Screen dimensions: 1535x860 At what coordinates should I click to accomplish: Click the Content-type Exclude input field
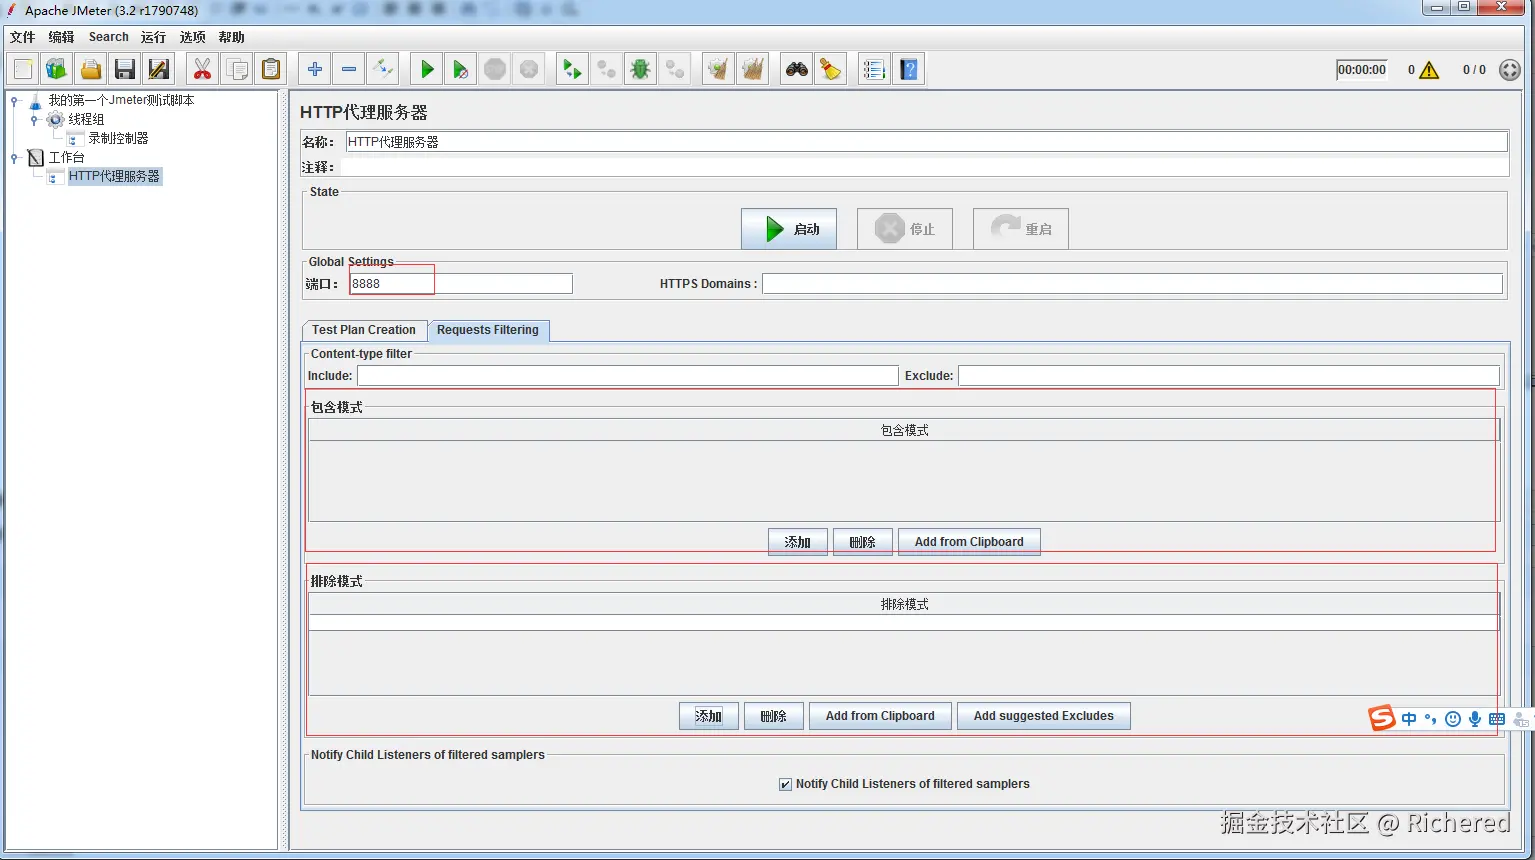[x=1229, y=376]
